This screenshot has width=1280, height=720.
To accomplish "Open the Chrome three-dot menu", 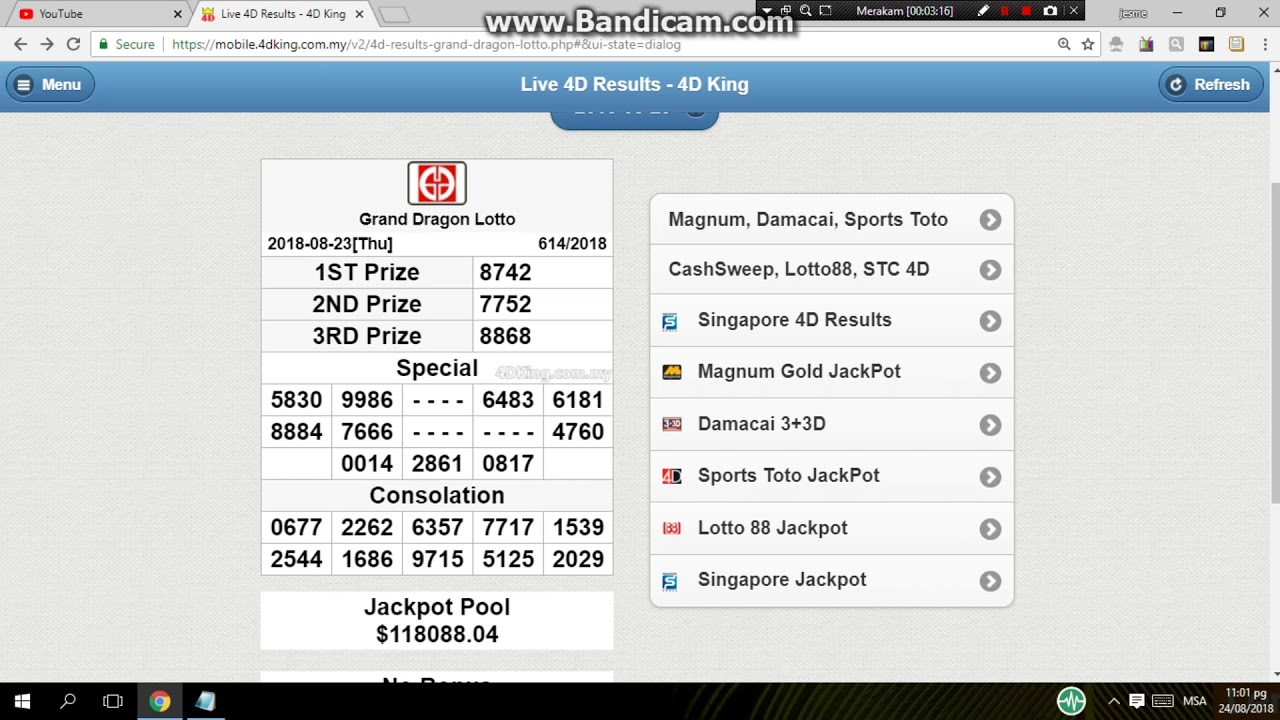I will point(1264,44).
